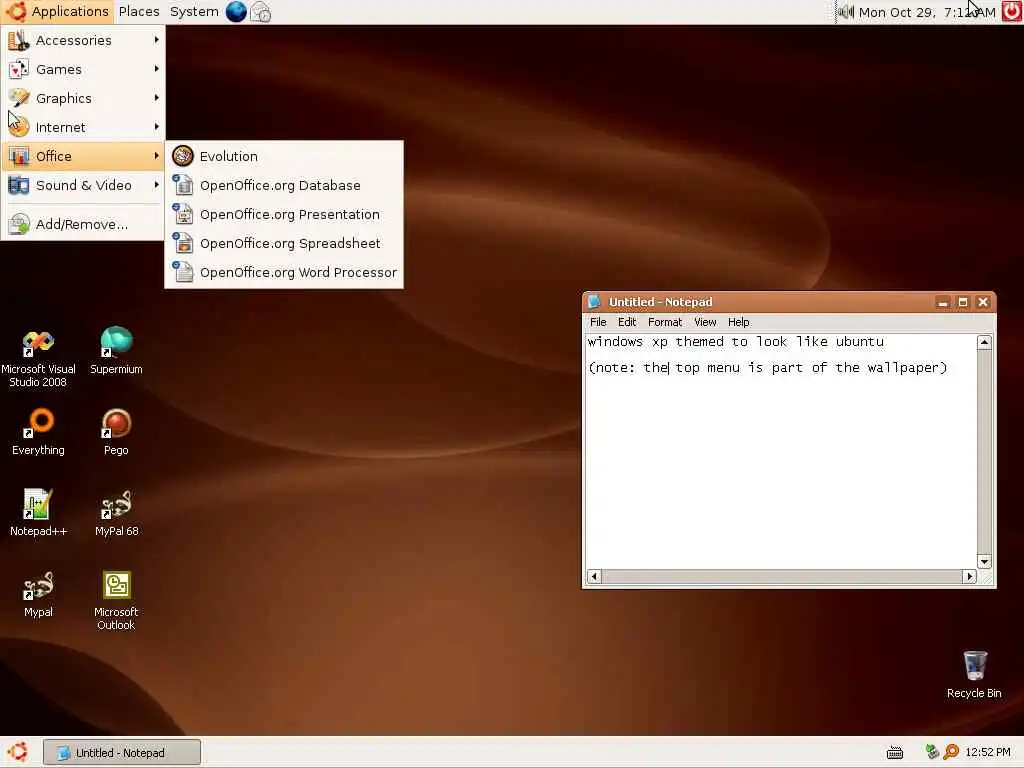Click Untitled - Notepad taskbar button
This screenshot has width=1024, height=768.
(x=122, y=752)
